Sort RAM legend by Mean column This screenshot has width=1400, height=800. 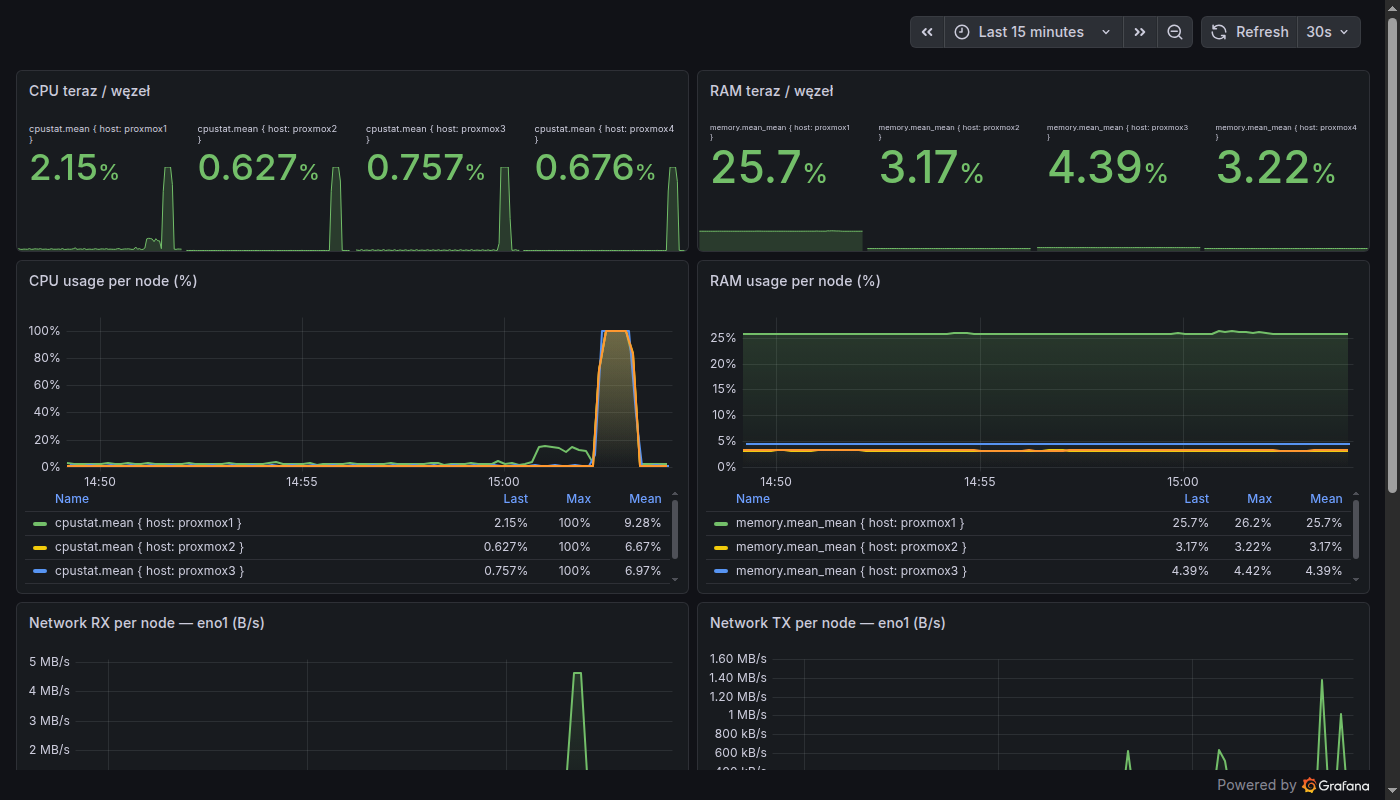click(1326, 499)
